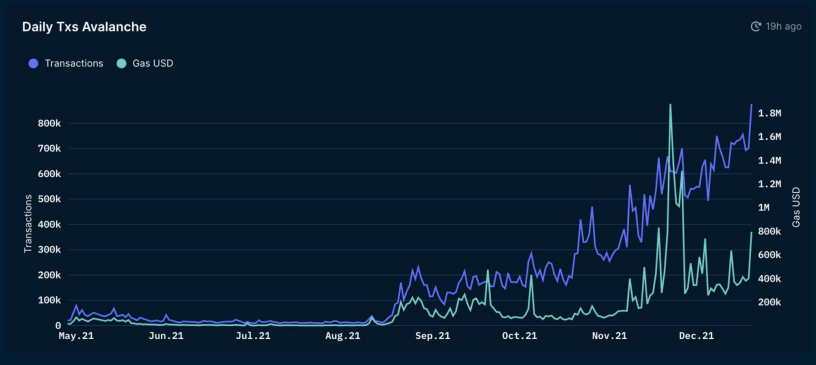
Task: Select the Aug.21 x-axis label
Action: (x=342, y=337)
